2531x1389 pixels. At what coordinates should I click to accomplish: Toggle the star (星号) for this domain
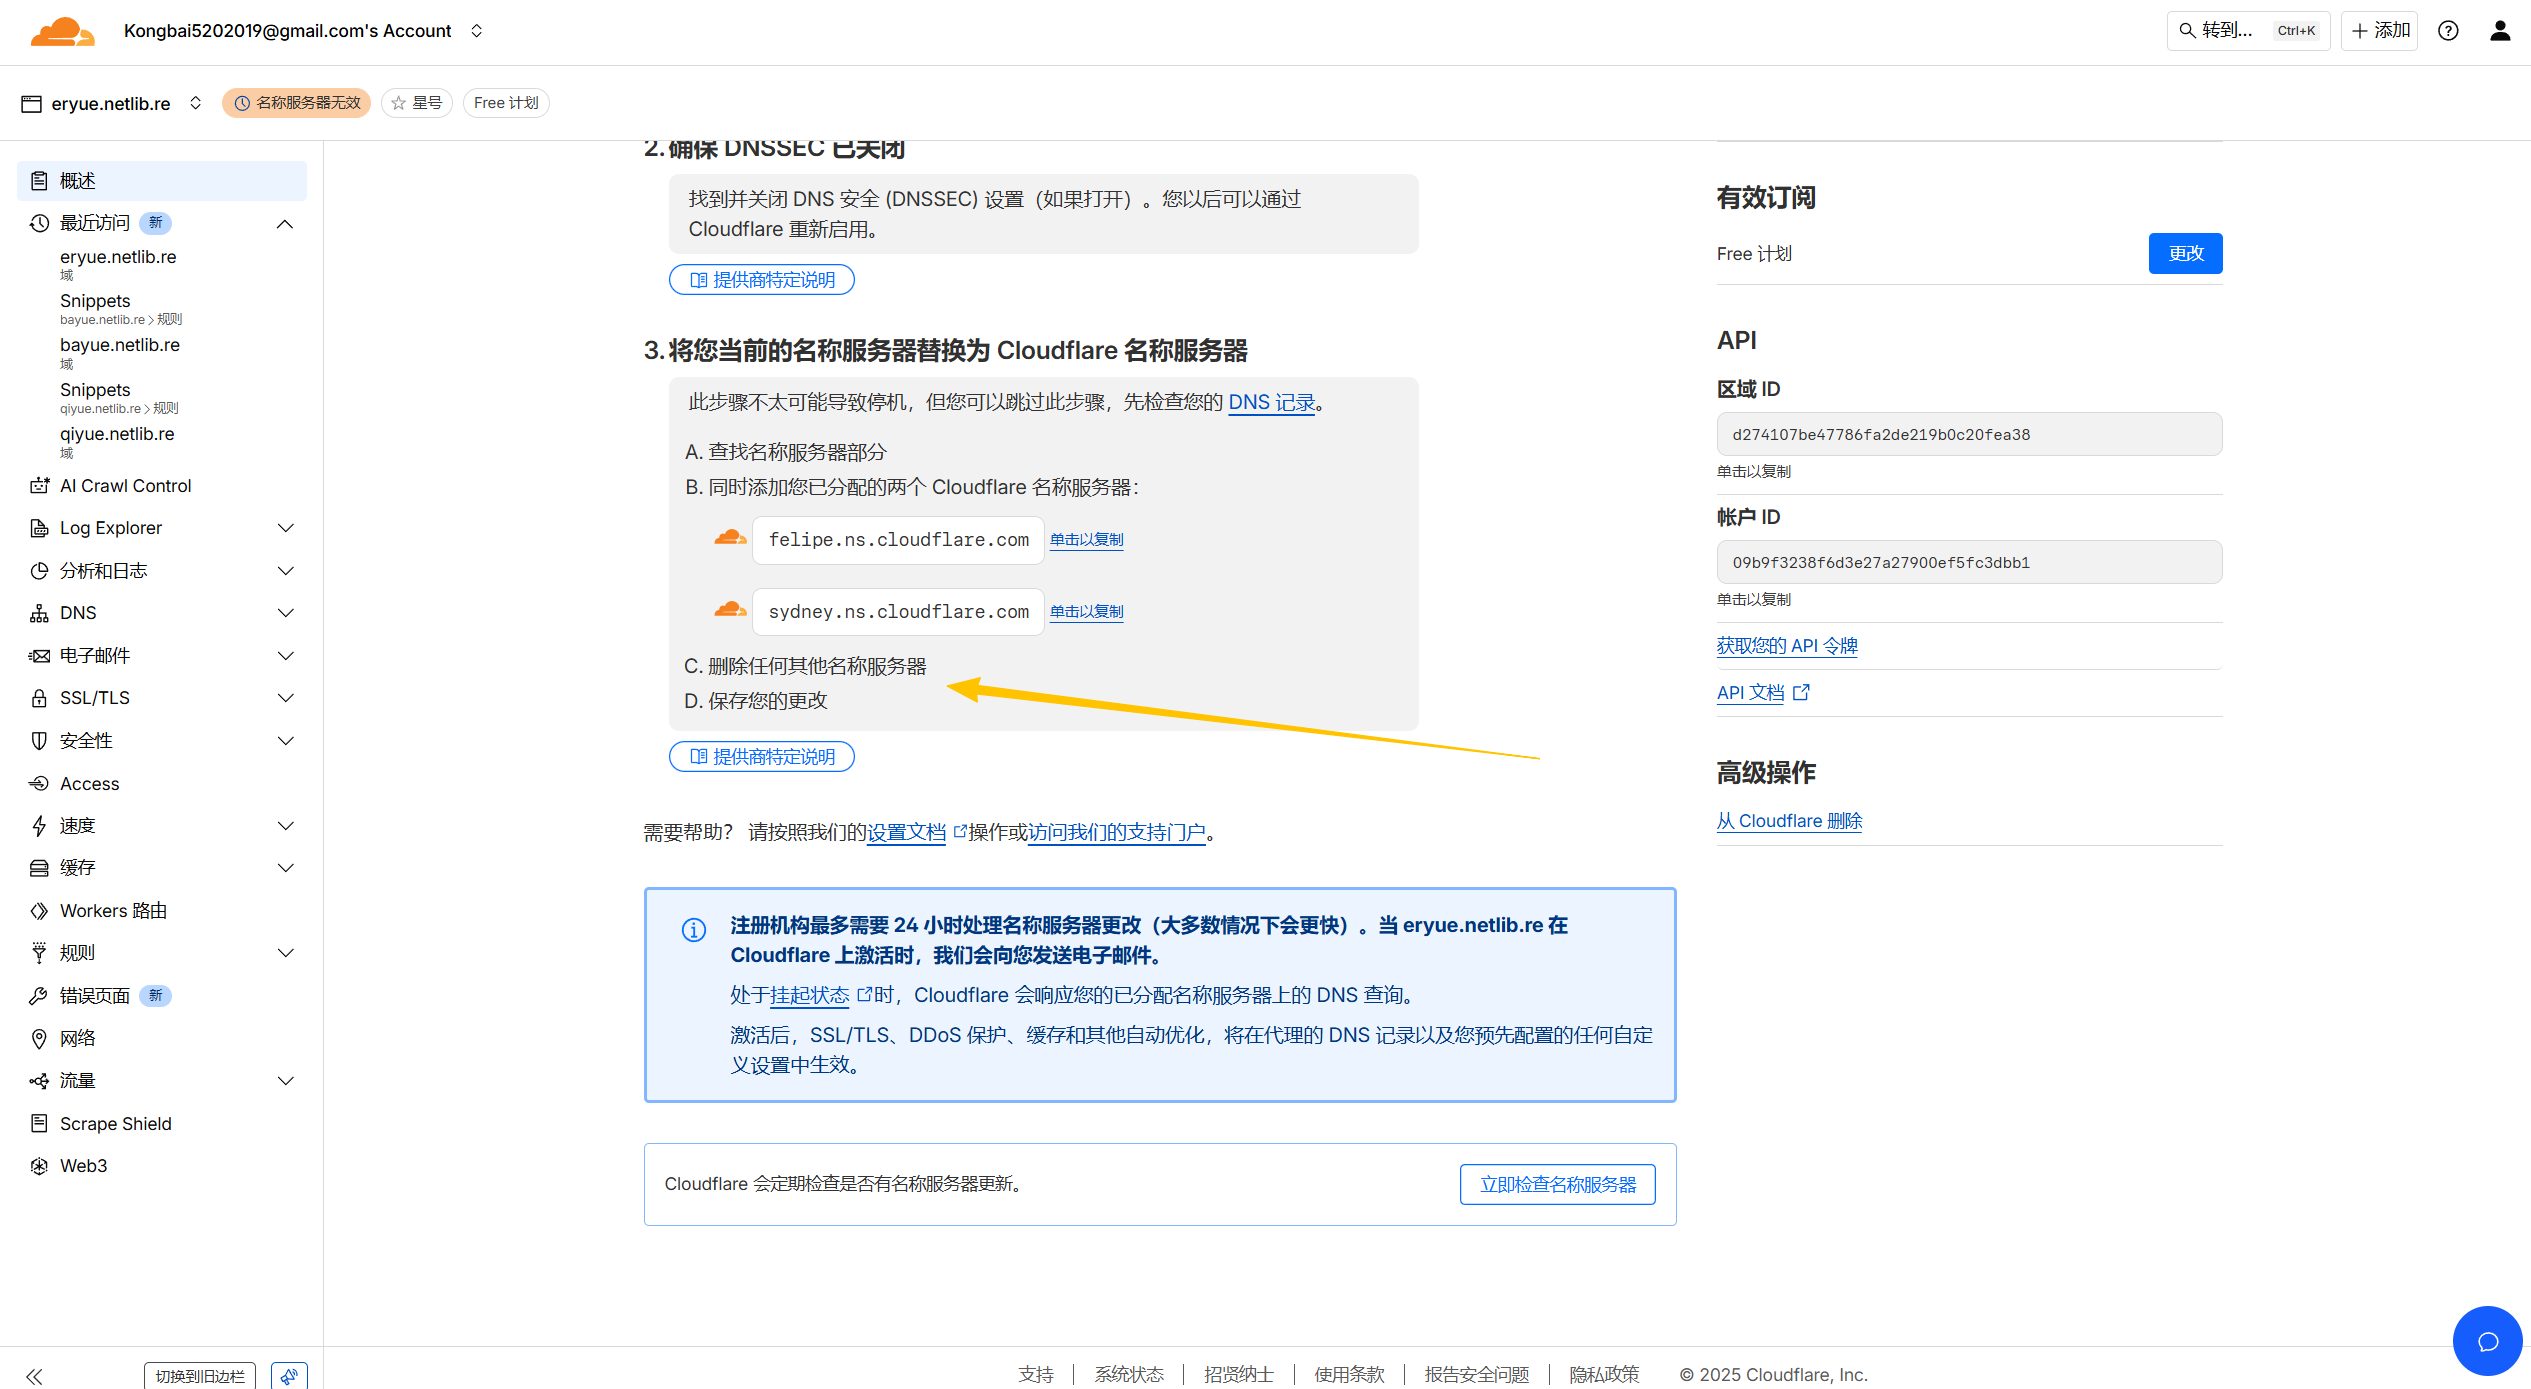pyautogui.click(x=417, y=103)
